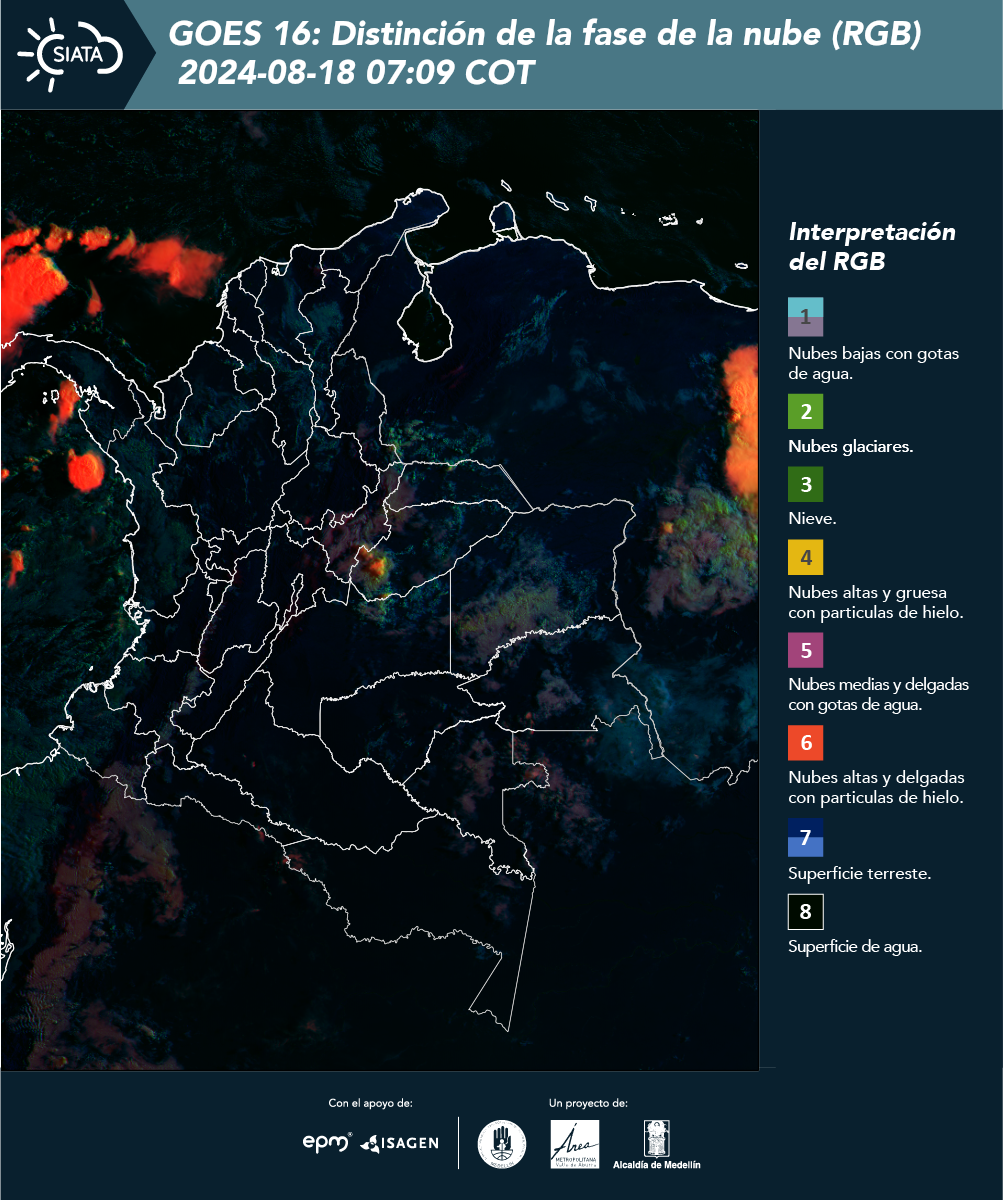Click the Alcaldía de Medellín logo
This screenshot has width=1003, height=1200.
pyautogui.click(x=656, y=1145)
